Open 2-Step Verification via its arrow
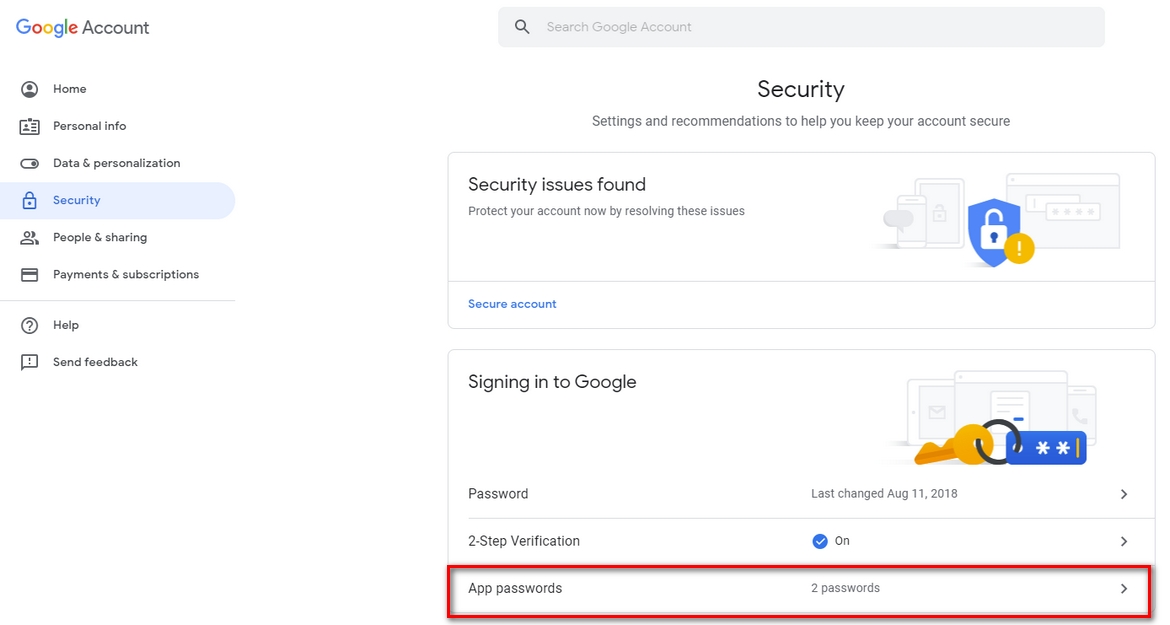 (1124, 541)
